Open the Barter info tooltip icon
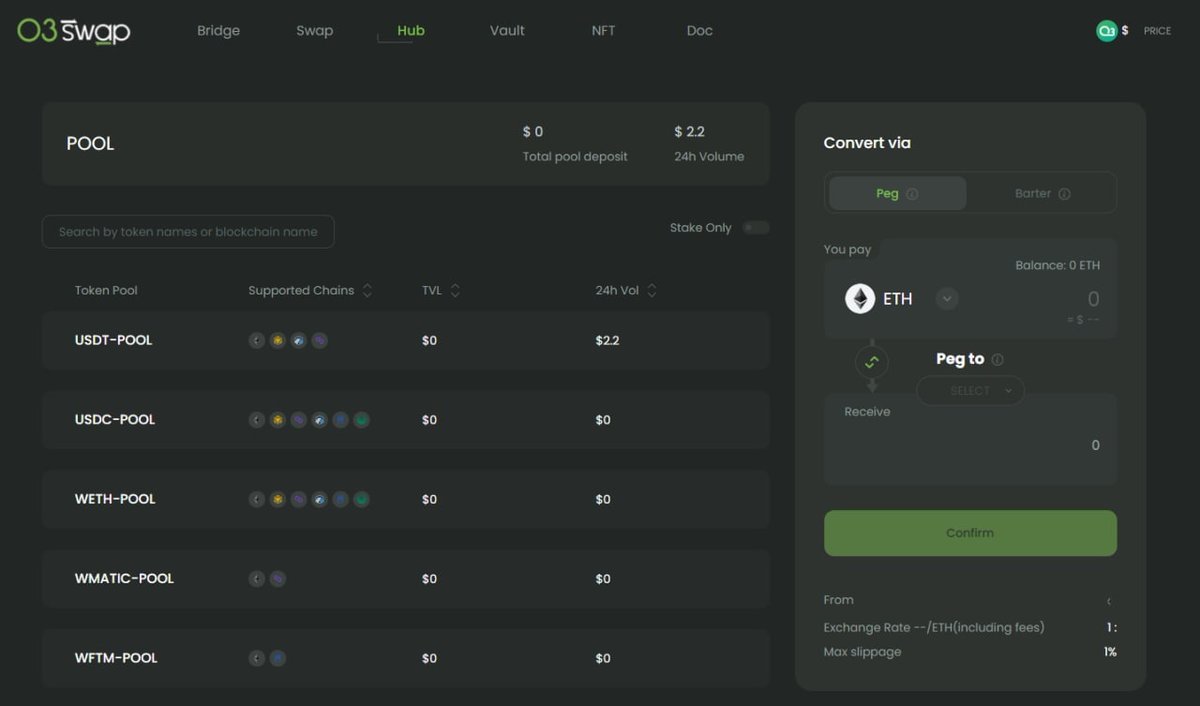 (x=1064, y=194)
